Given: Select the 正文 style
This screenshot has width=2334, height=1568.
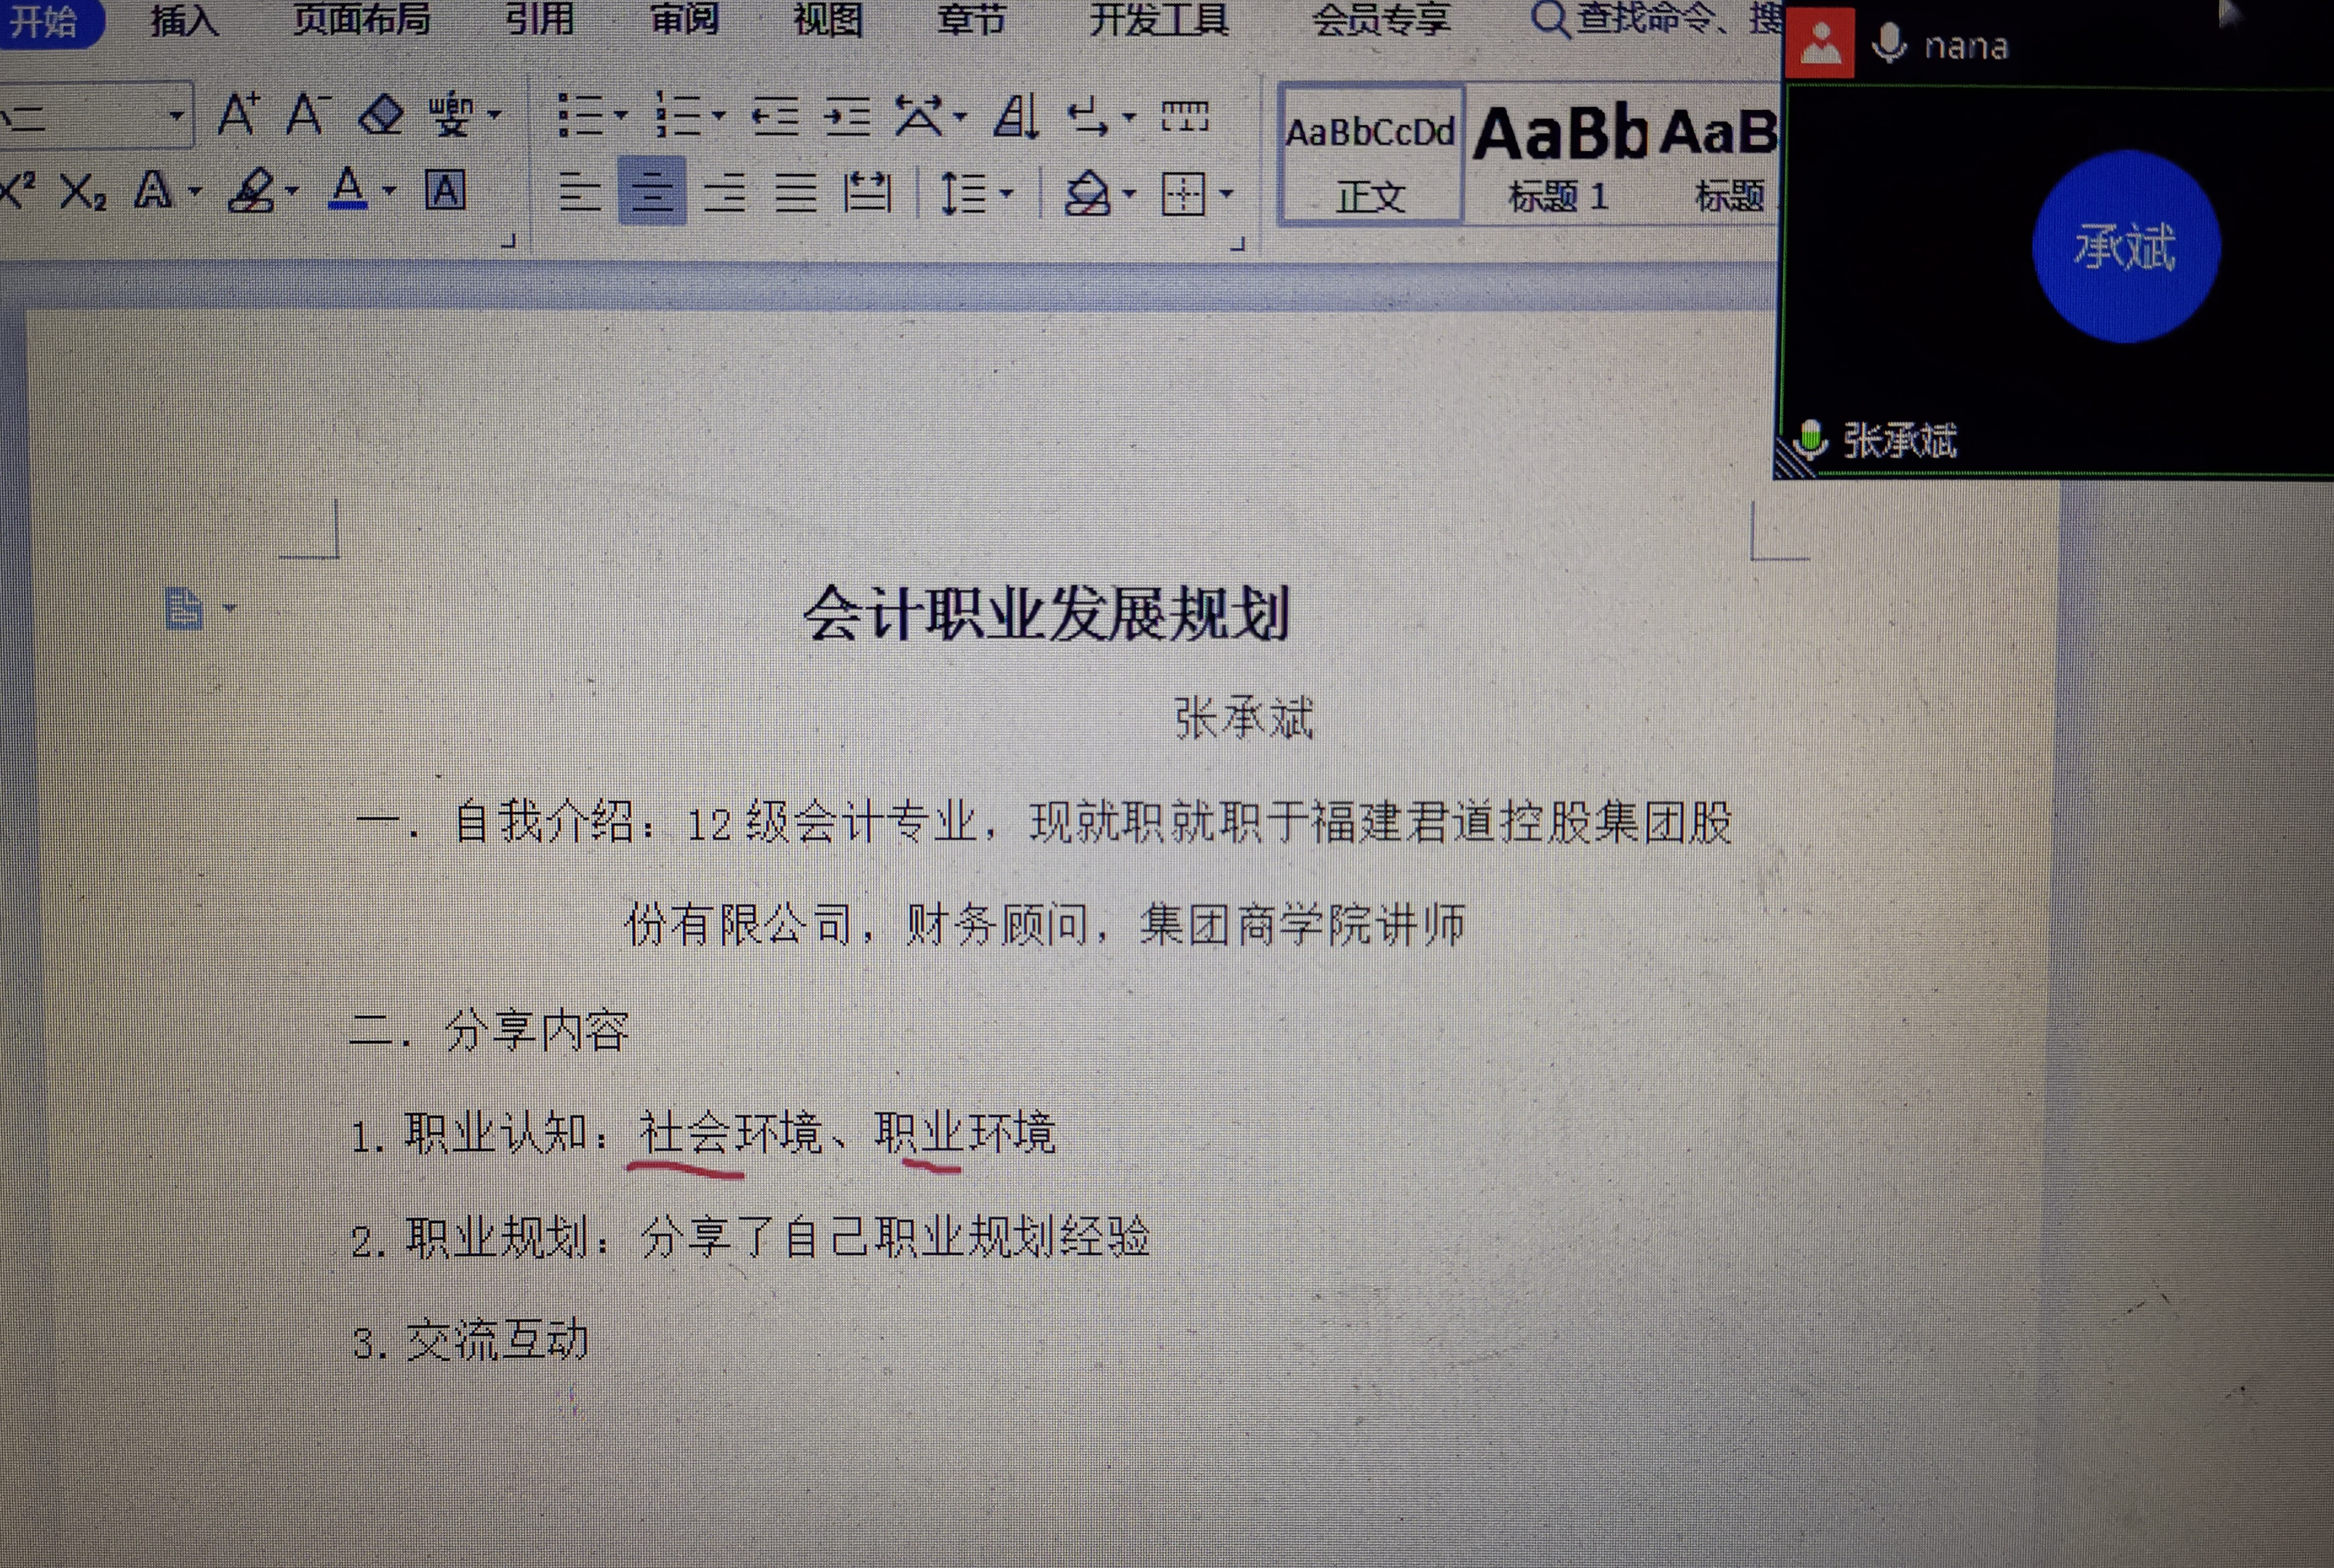Looking at the screenshot, I should [1370, 155].
